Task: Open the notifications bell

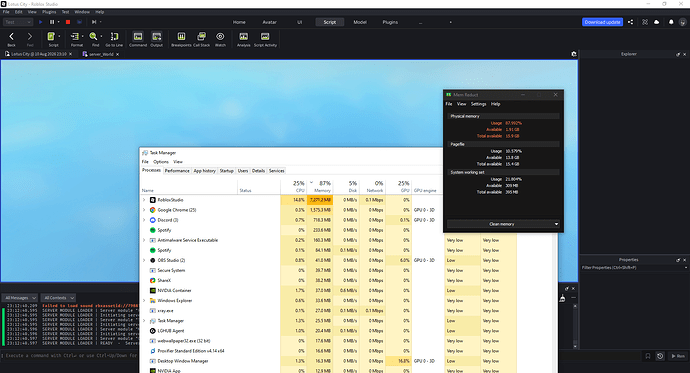Action: point(671,22)
